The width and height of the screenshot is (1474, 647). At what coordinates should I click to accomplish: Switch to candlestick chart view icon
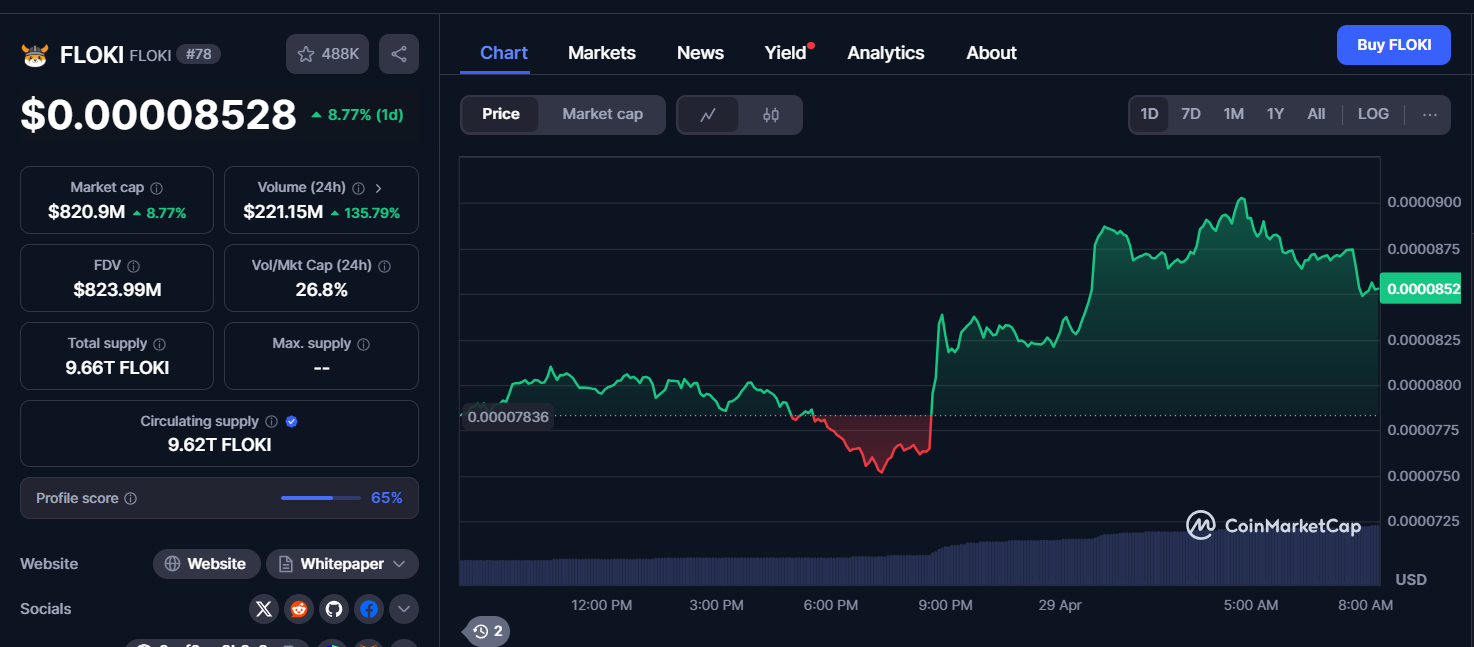(x=770, y=115)
